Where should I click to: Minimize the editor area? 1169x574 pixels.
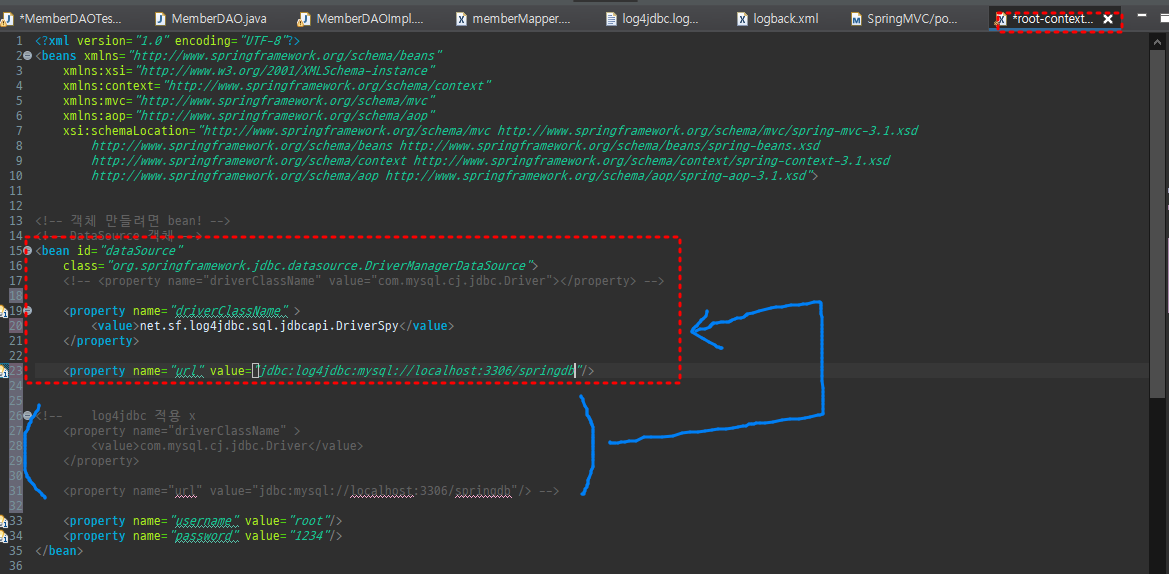coord(1141,15)
